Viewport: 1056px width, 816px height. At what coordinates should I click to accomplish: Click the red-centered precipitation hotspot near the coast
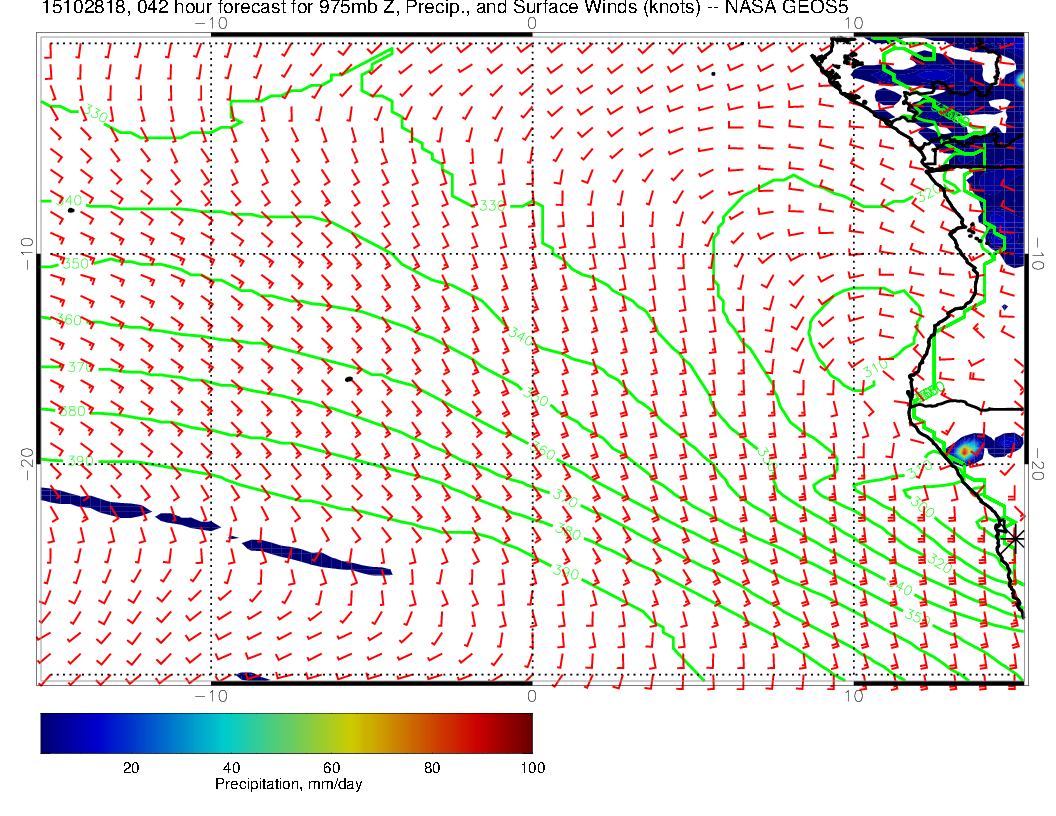pyautogui.click(x=965, y=450)
